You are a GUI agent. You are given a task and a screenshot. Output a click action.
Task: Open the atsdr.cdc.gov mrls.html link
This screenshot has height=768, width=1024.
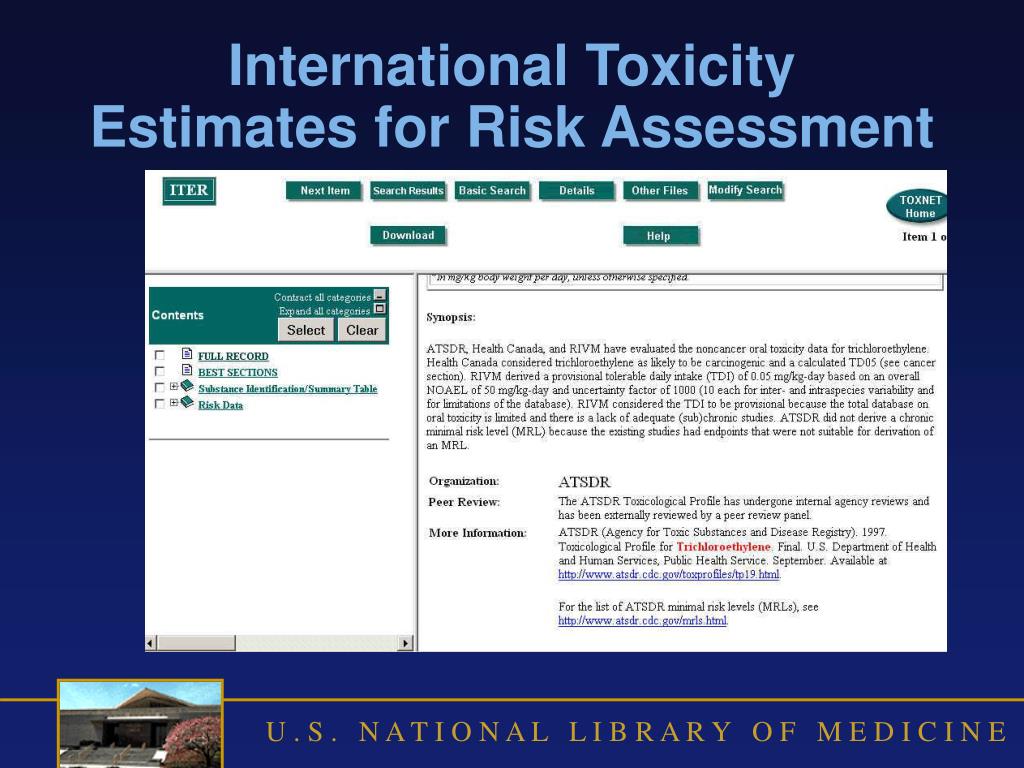click(643, 620)
